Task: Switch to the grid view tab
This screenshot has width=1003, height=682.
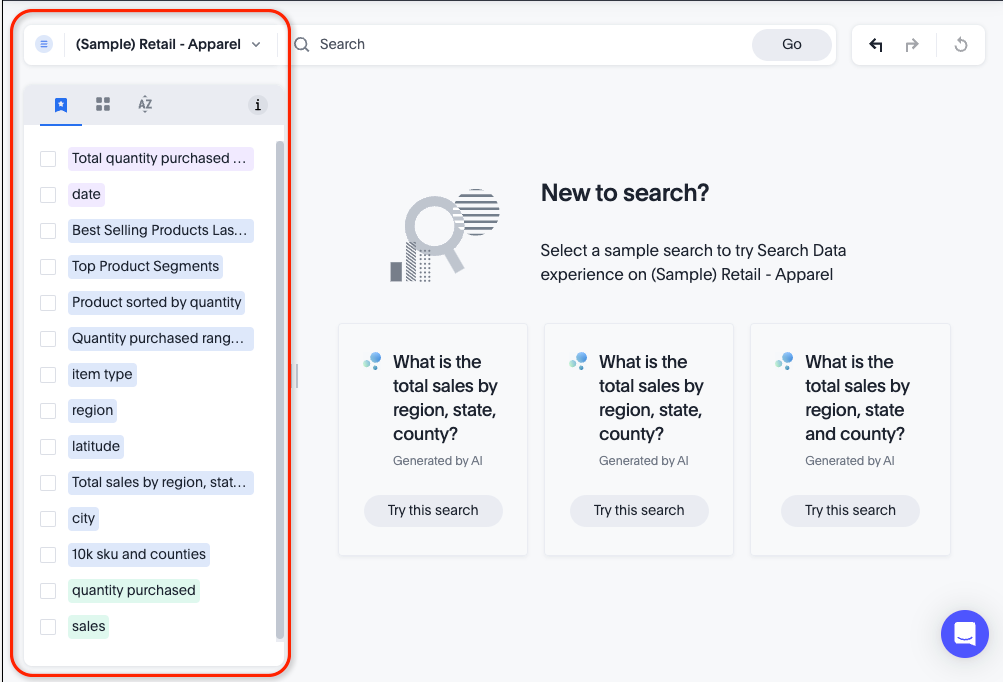Action: [102, 104]
